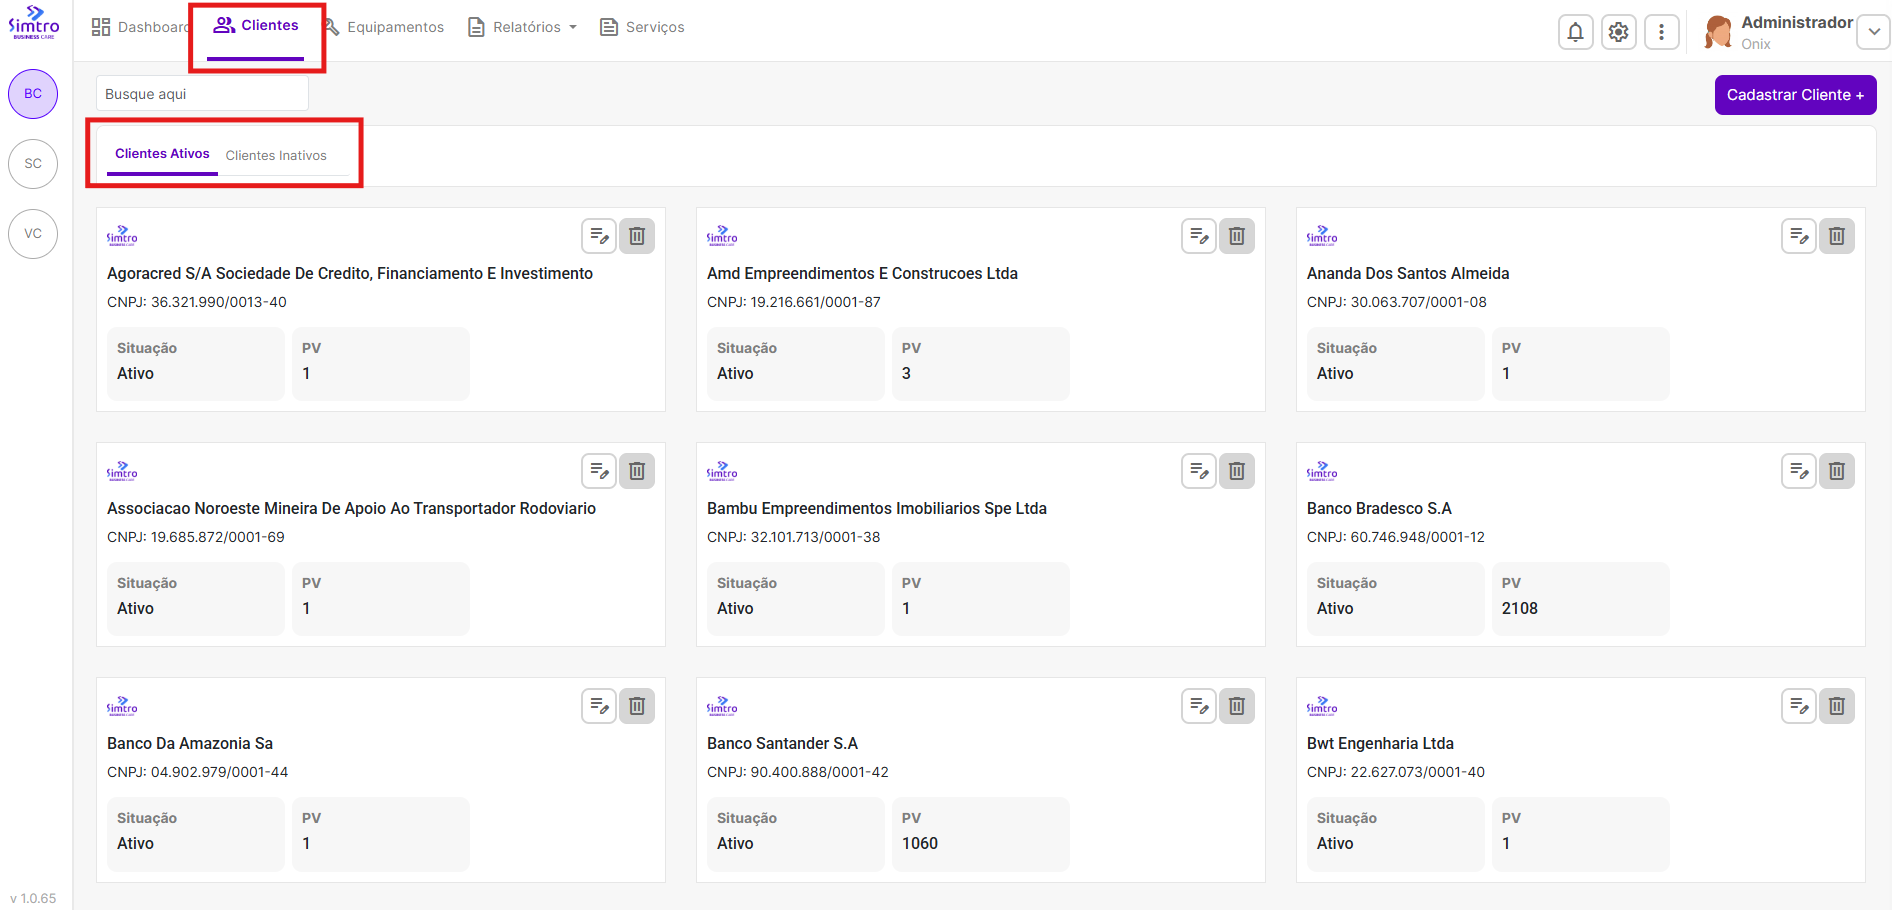Open the three-dot more options menu
The image size is (1892, 910).
(1661, 32)
